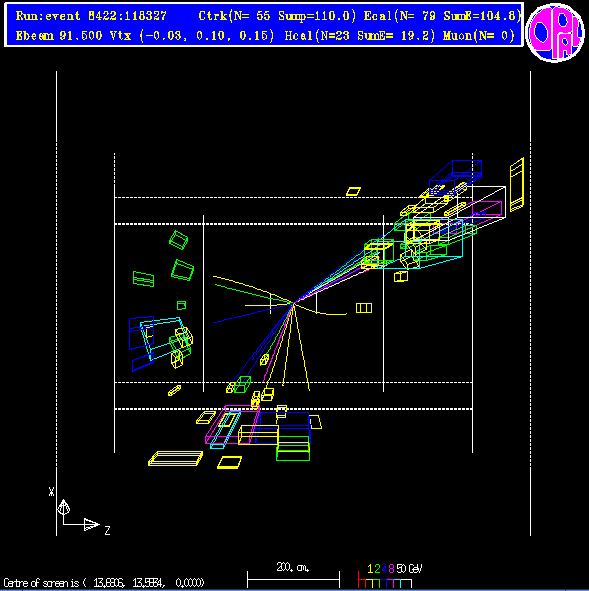The image size is (589, 591).
Task: Click the flat yellow slab at bottom left
Action: 175,459
